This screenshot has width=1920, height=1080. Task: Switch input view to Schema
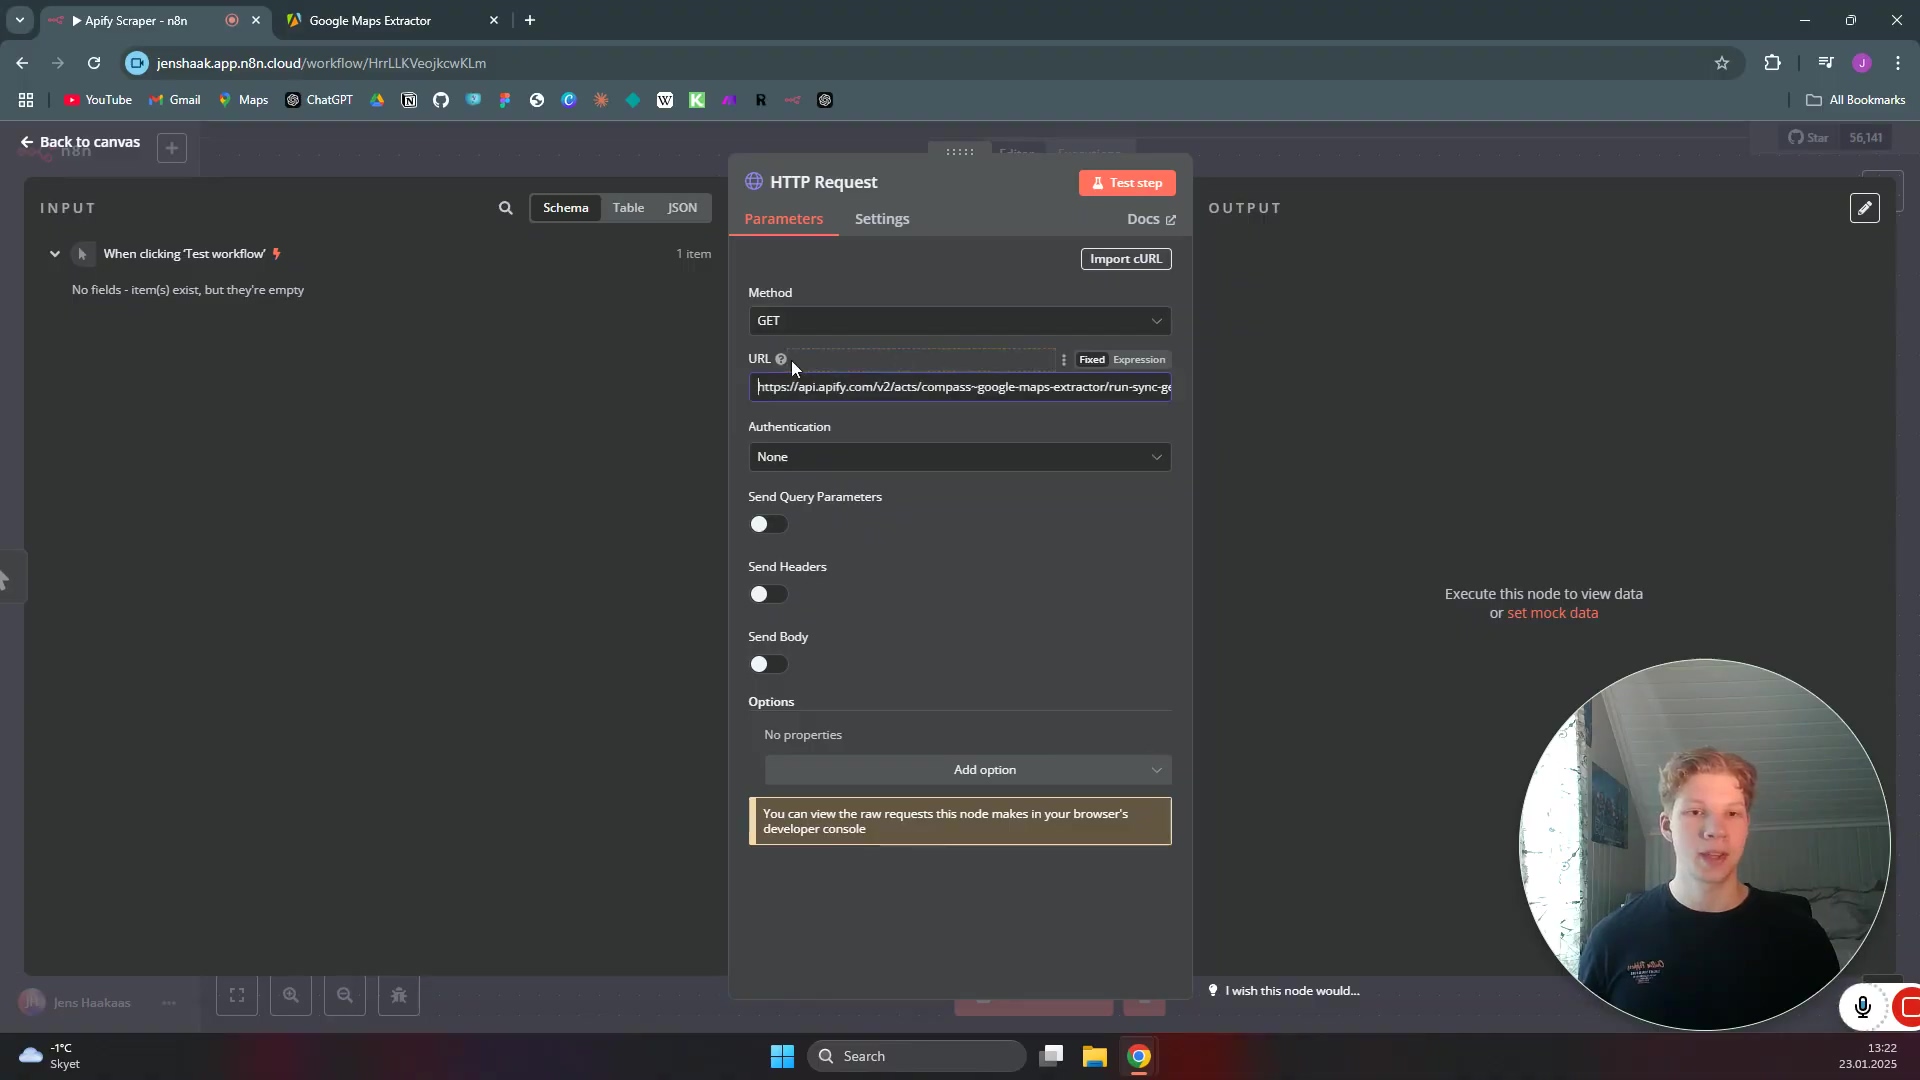tap(565, 208)
